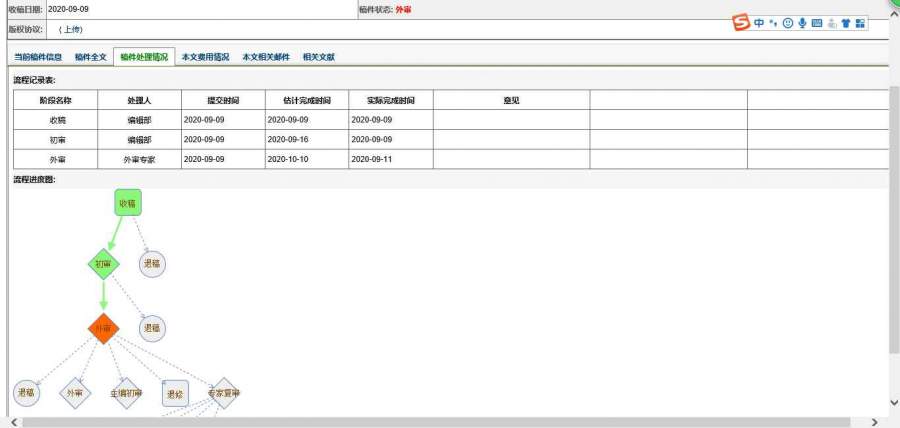This screenshot has width=900, height=428.
Task: Click 编辑部 in the 初审 row
Action: (x=139, y=139)
